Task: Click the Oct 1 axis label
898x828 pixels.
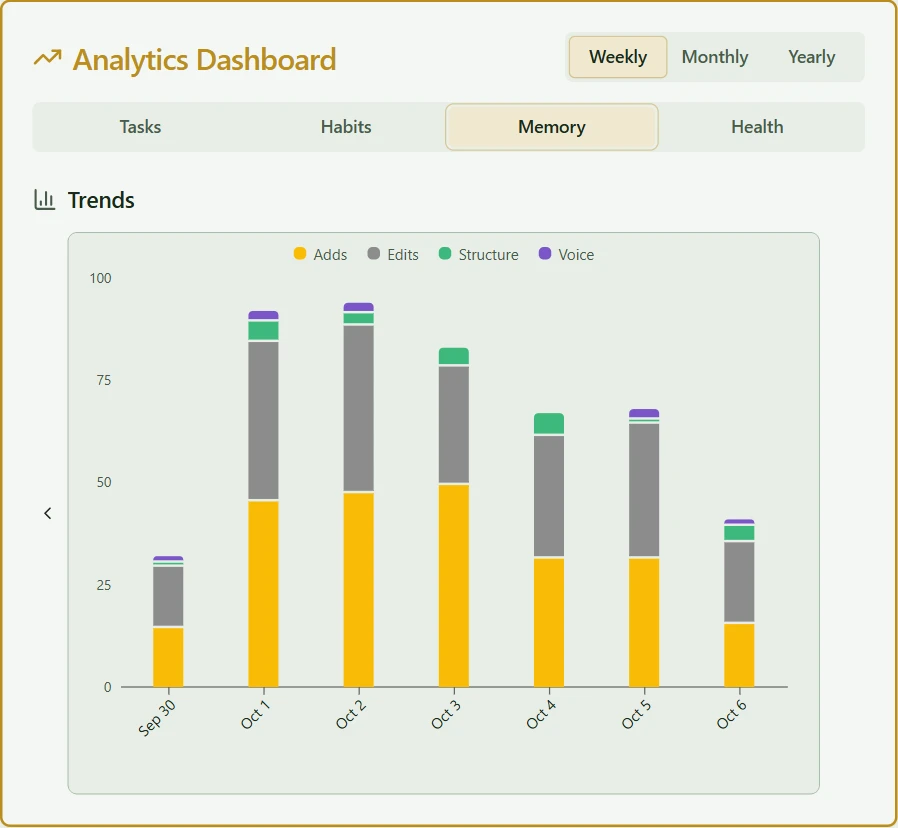Action: point(255,714)
